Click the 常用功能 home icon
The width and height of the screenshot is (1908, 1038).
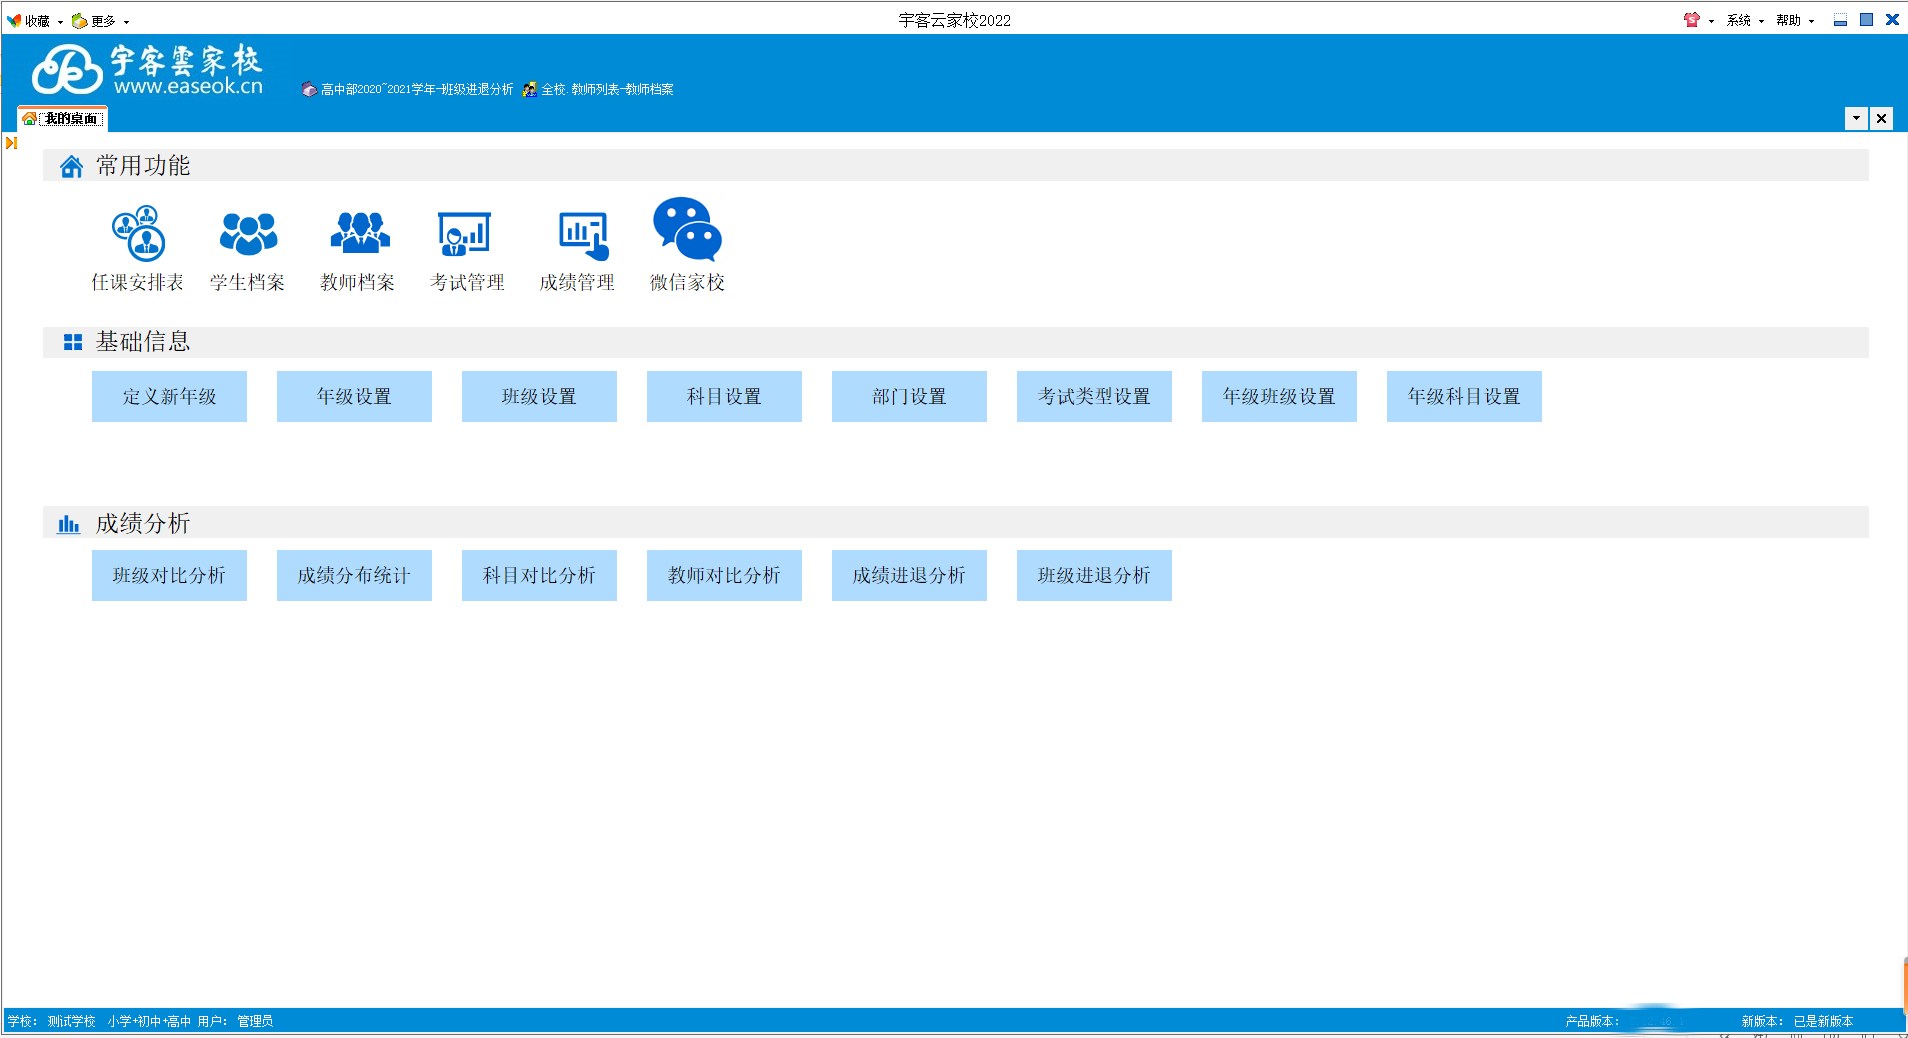click(71, 166)
